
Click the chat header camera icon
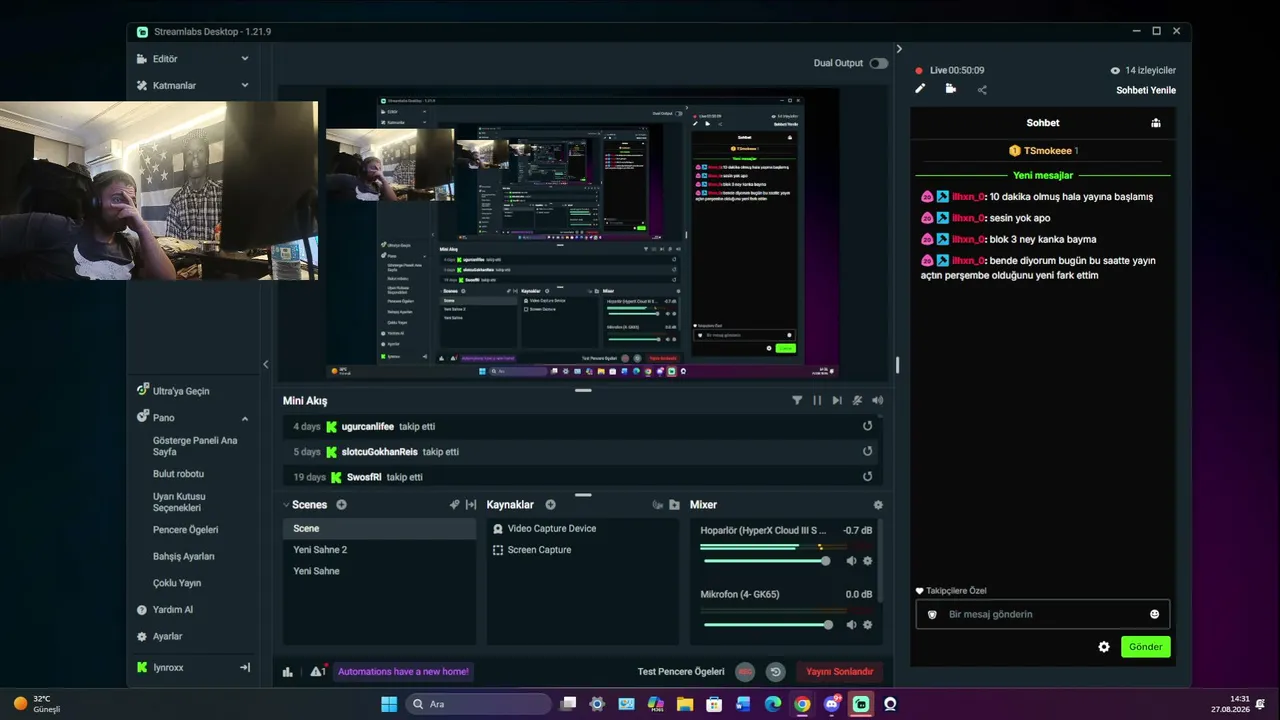[950, 88]
